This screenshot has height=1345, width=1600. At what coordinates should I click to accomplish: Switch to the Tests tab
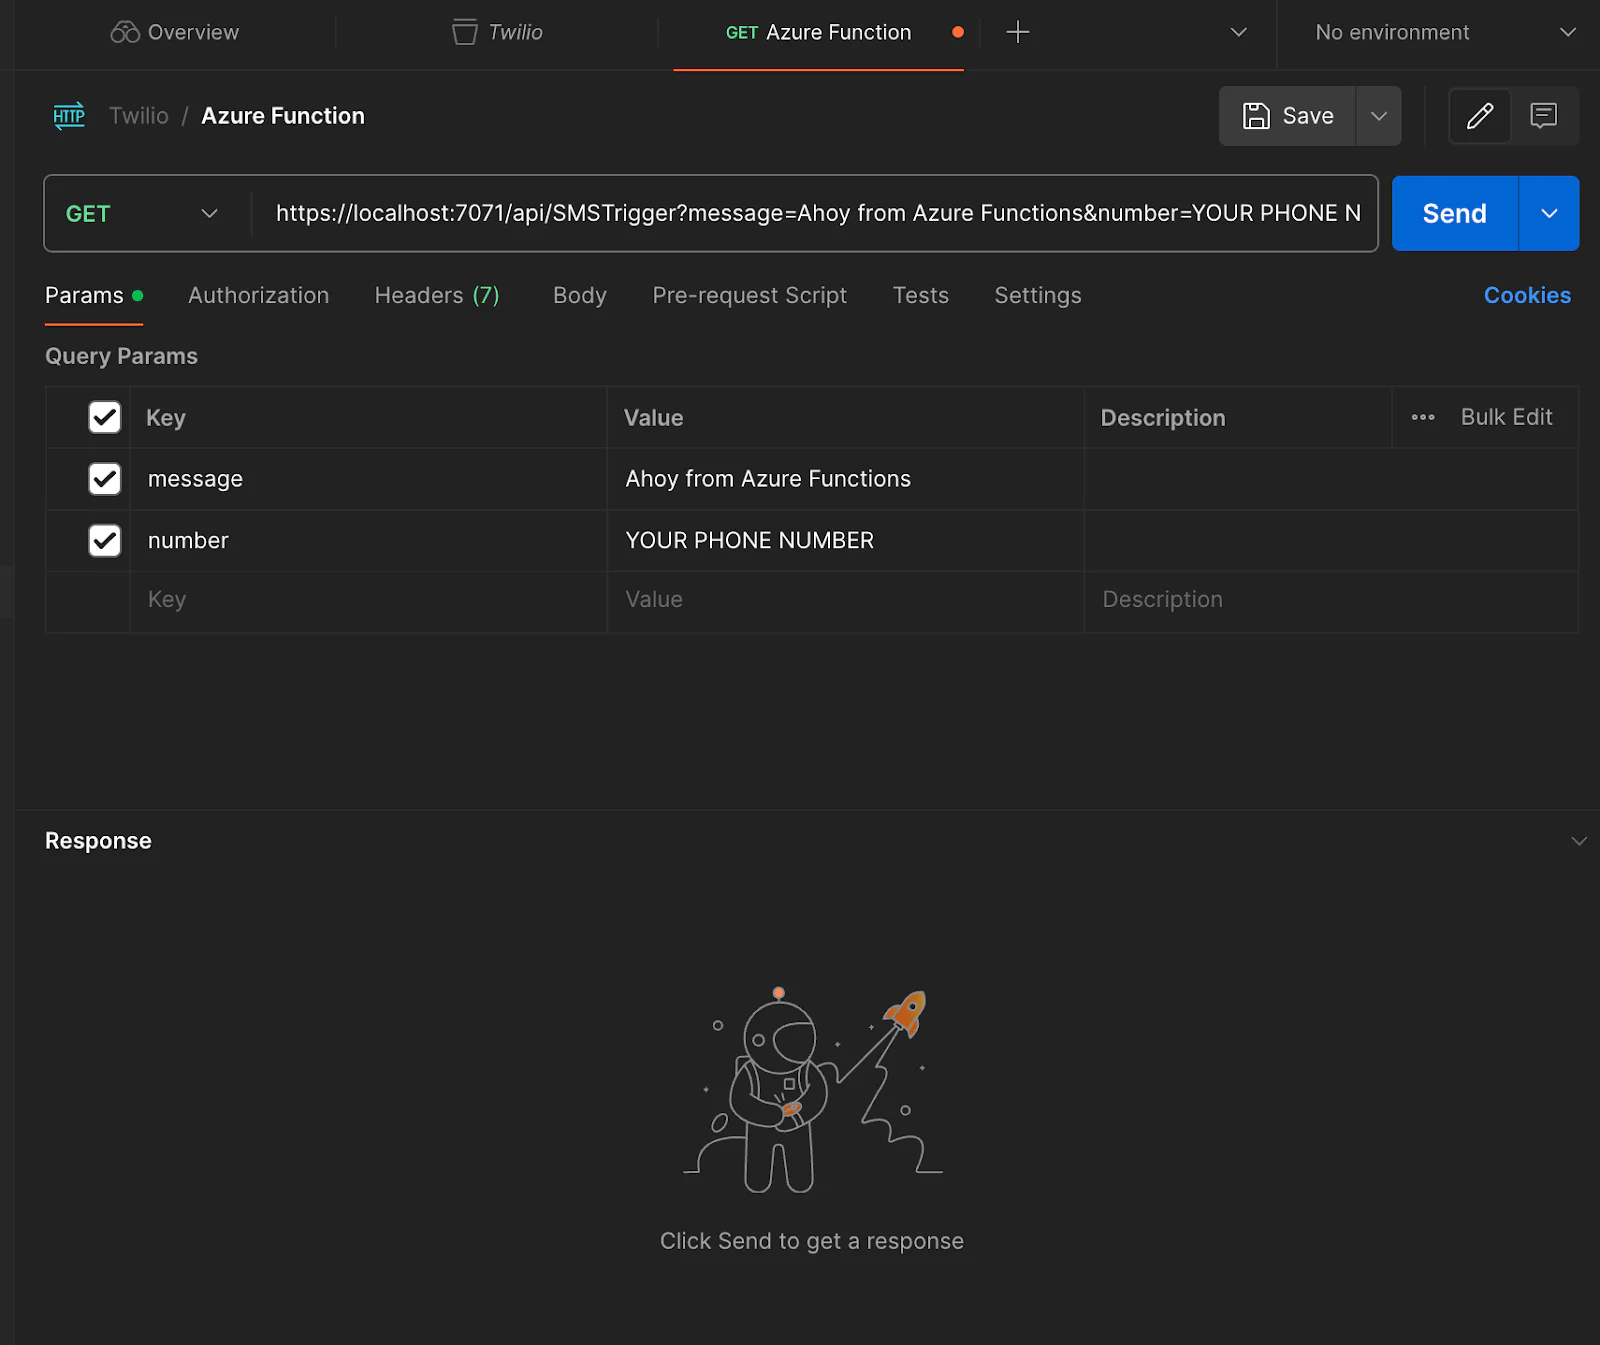(x=920, y=296)
